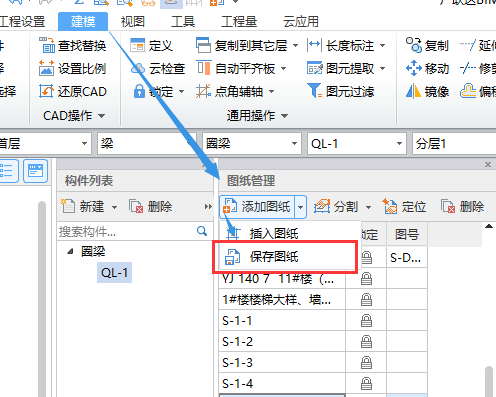Image resolution: width=496 pixels, height=397 pixels.
Task: Toggle lock on YJ 140 7 11#楼 row
Action: 366,279
